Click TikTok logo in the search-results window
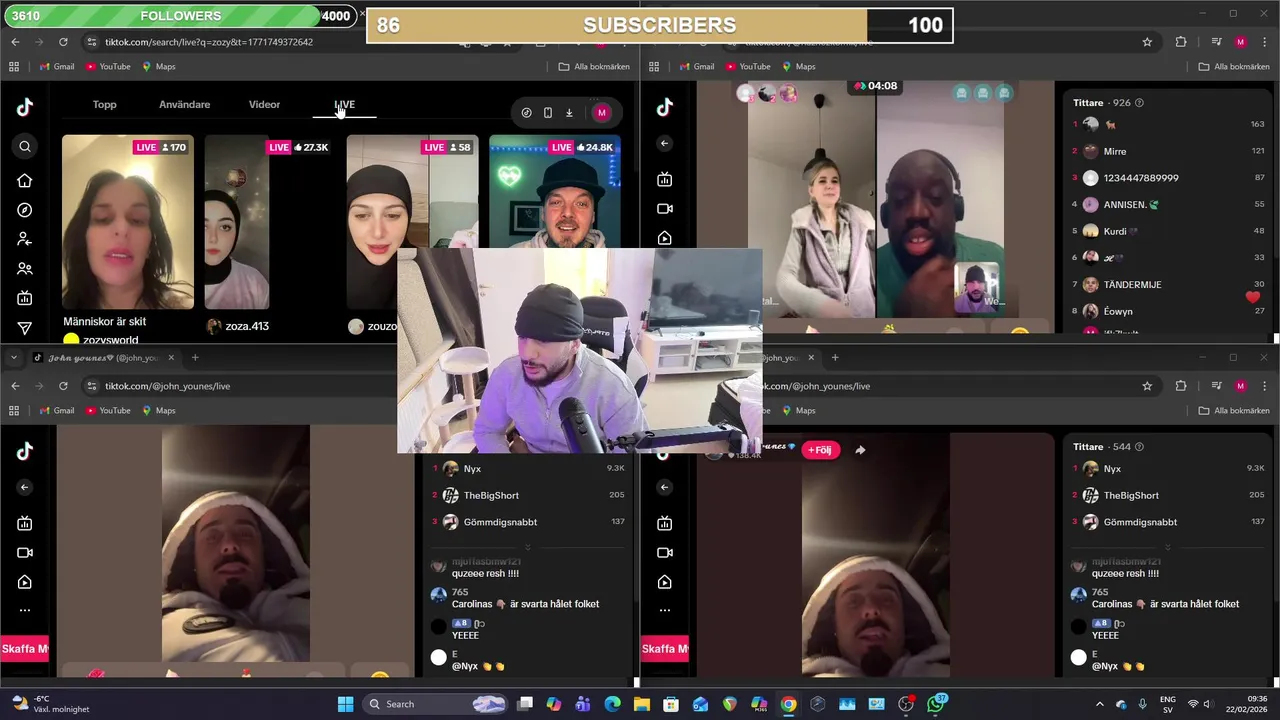The width and height of the screenshot is (1280, 720). click(x=25, y=108)
